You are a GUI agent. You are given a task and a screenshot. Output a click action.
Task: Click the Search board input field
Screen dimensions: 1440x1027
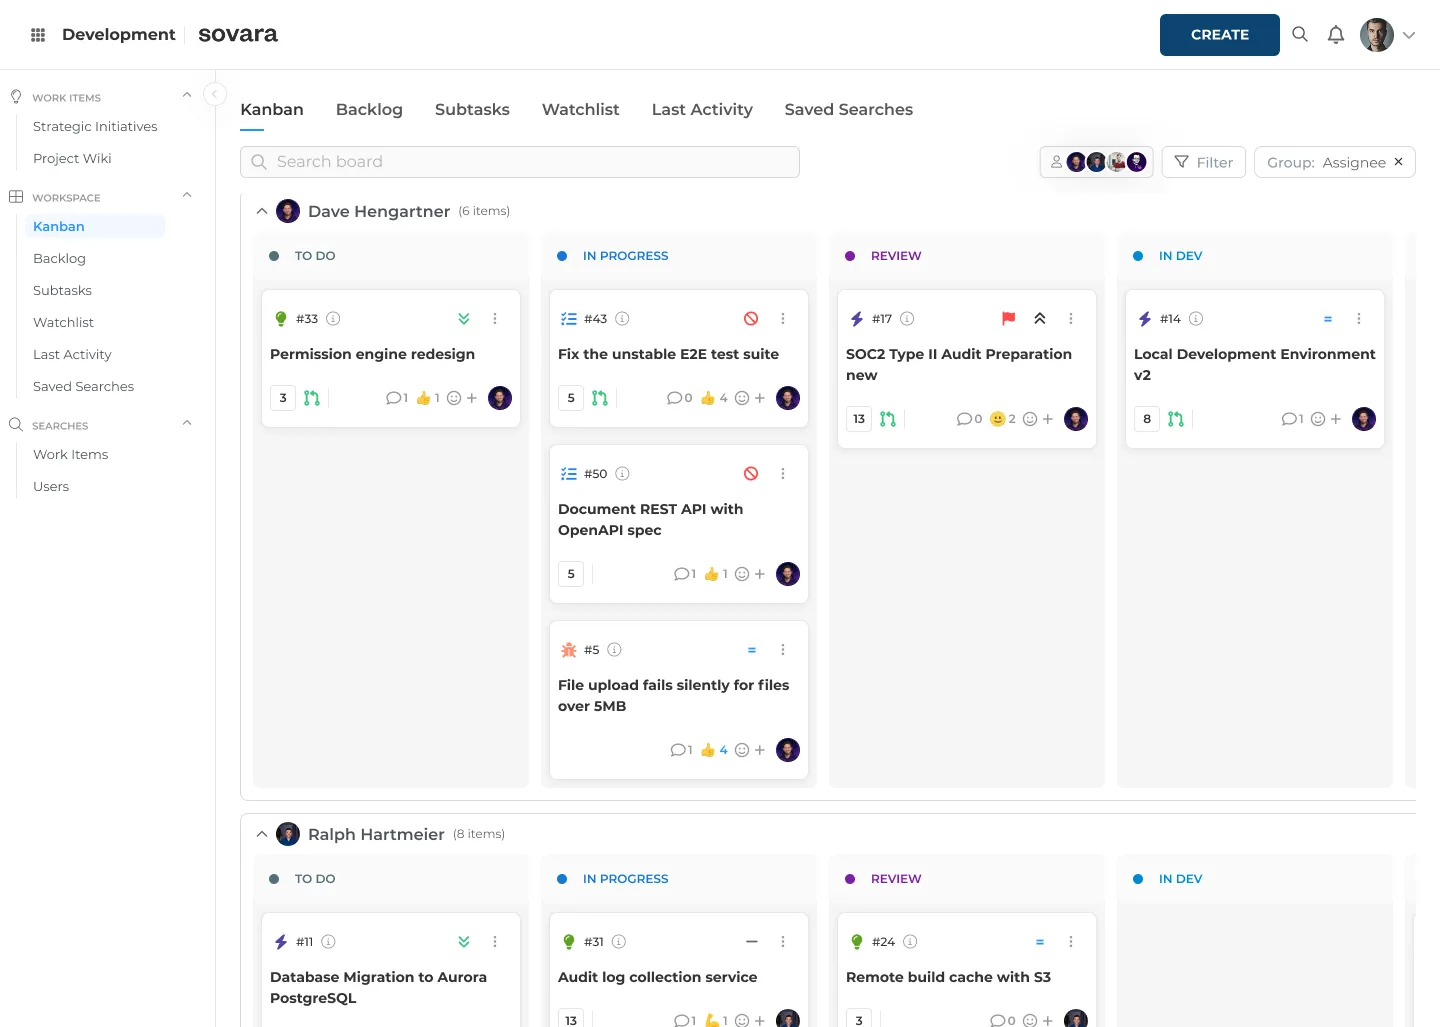point(520,162)
